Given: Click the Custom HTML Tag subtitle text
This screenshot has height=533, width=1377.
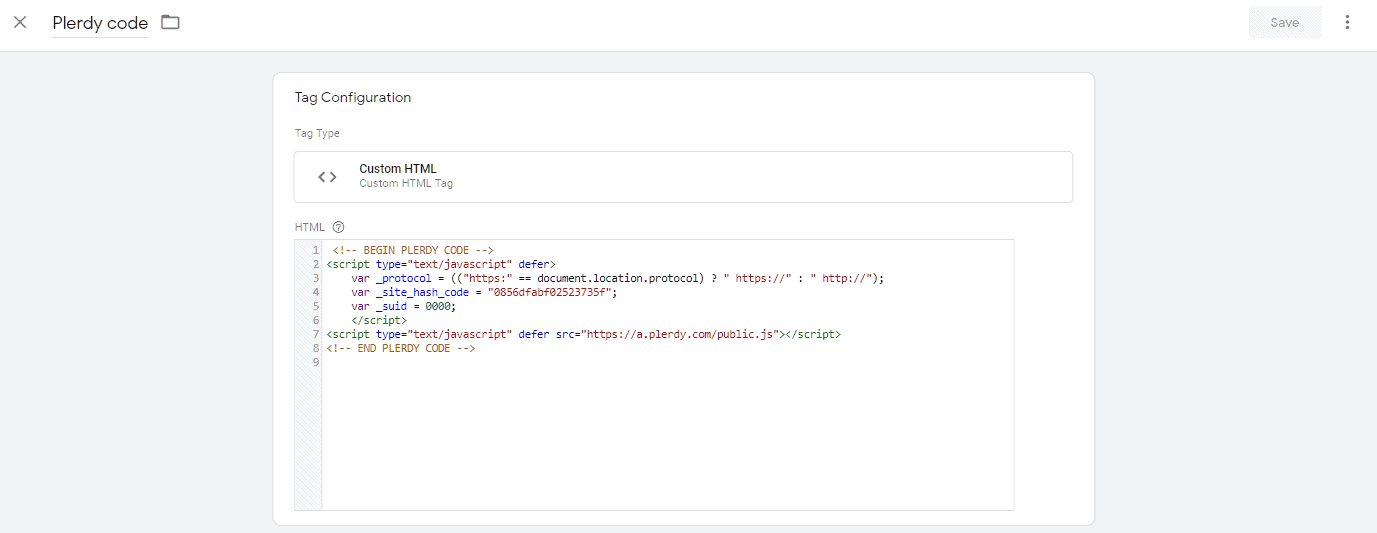Looking at the screenshot, I should click(x=406, y=184).
